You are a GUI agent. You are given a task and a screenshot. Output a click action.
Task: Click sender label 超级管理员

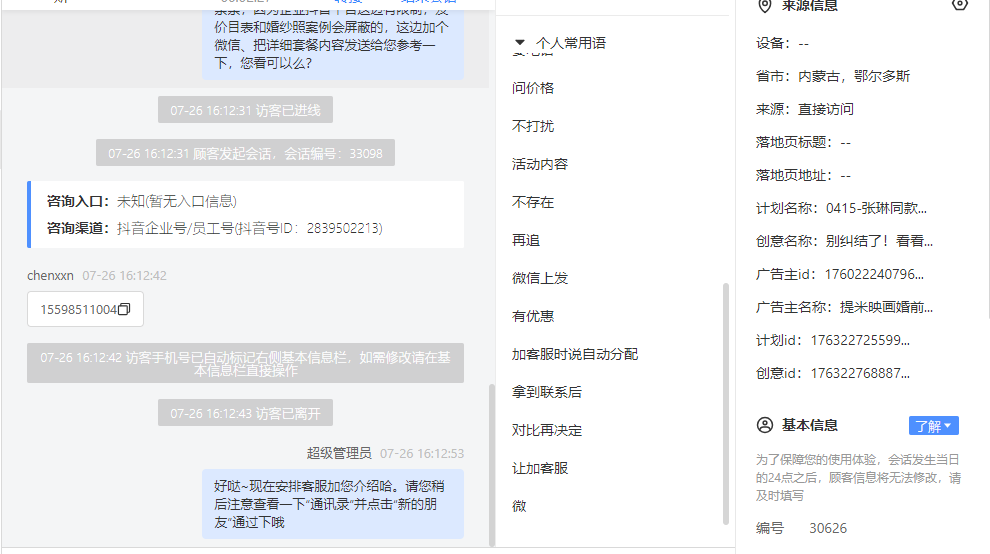tap(339, 453)
